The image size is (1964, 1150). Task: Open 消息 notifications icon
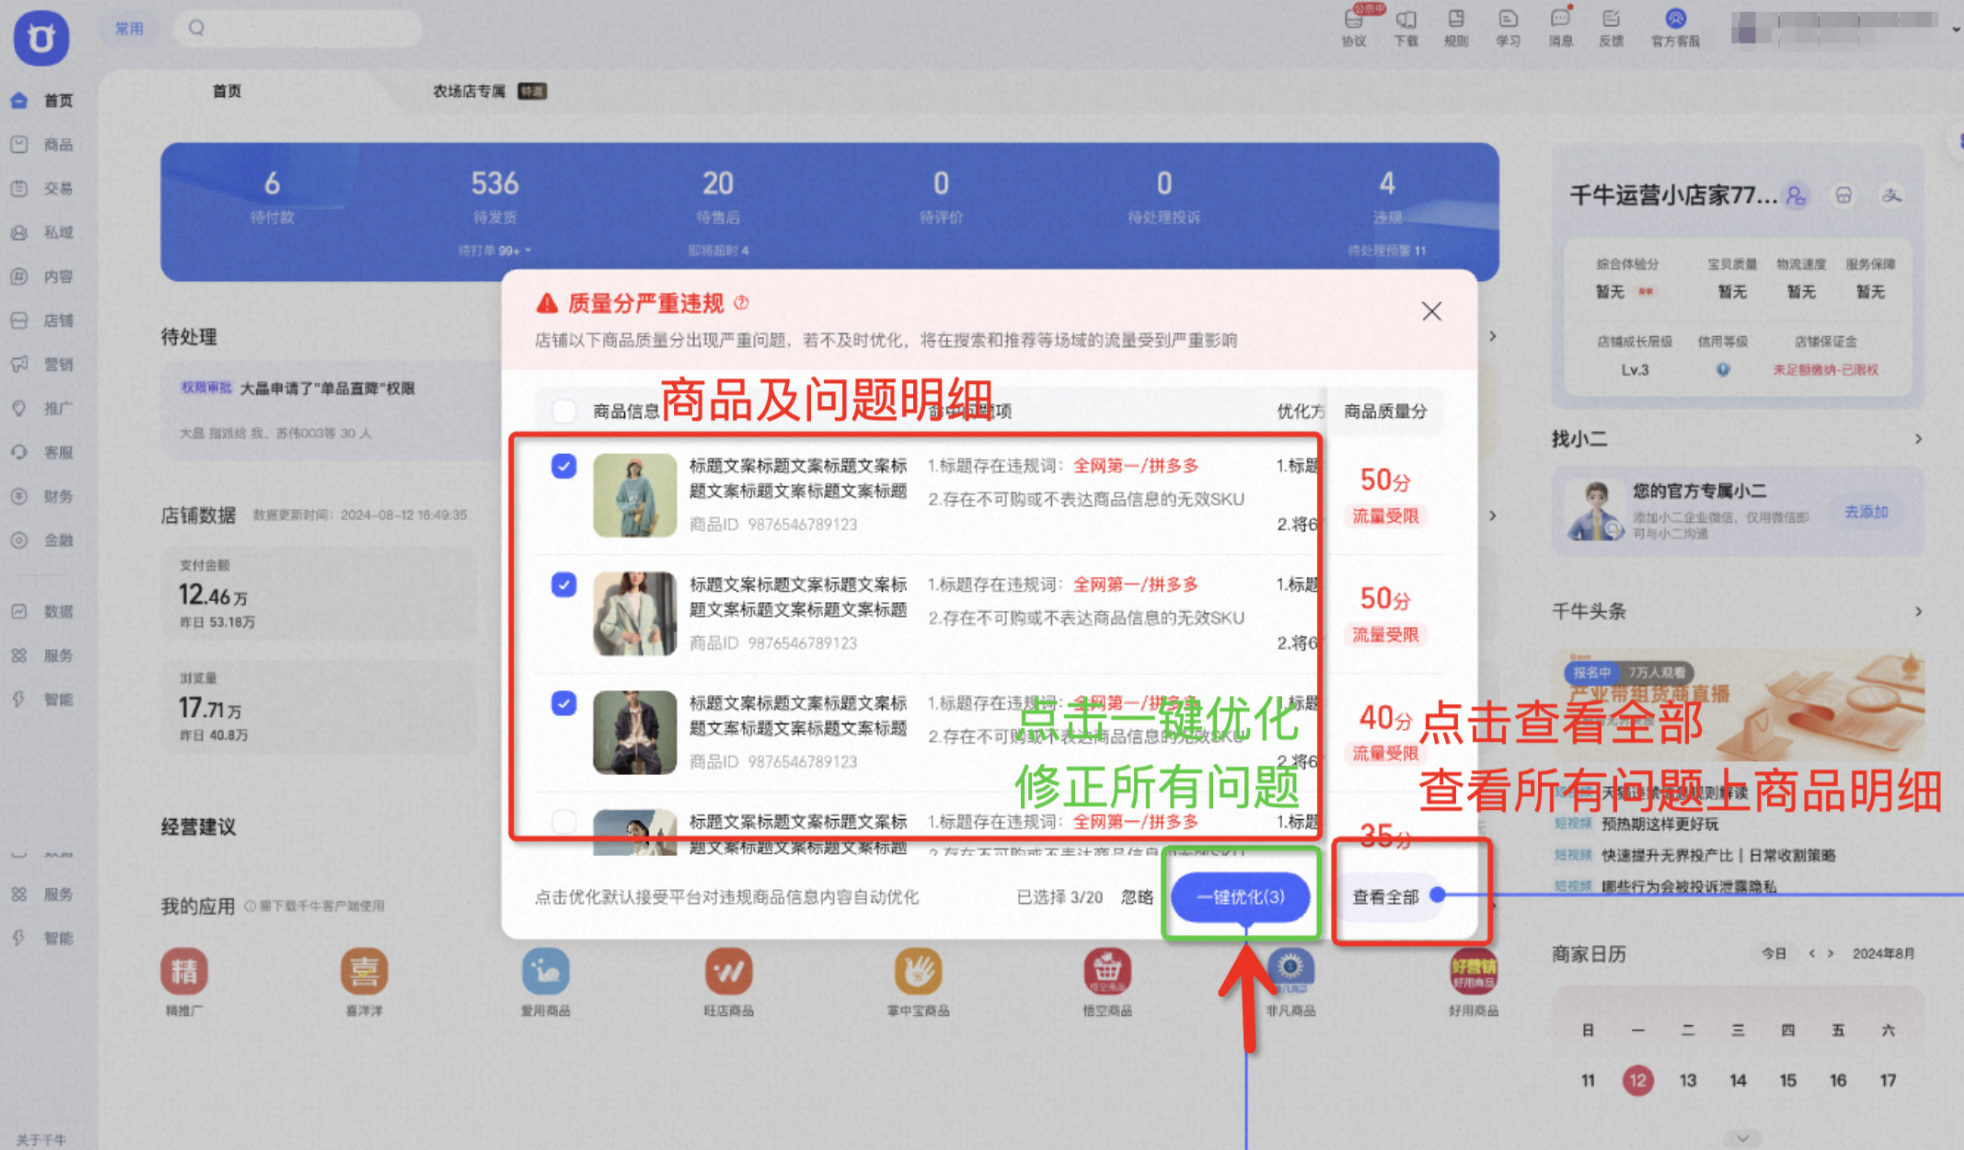[1560, 27]
